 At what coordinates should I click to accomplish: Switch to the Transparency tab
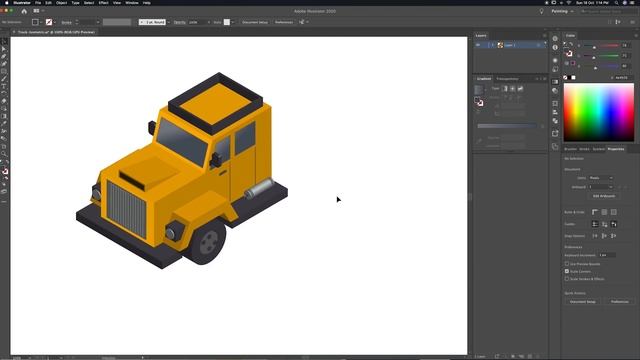(507, 79)
